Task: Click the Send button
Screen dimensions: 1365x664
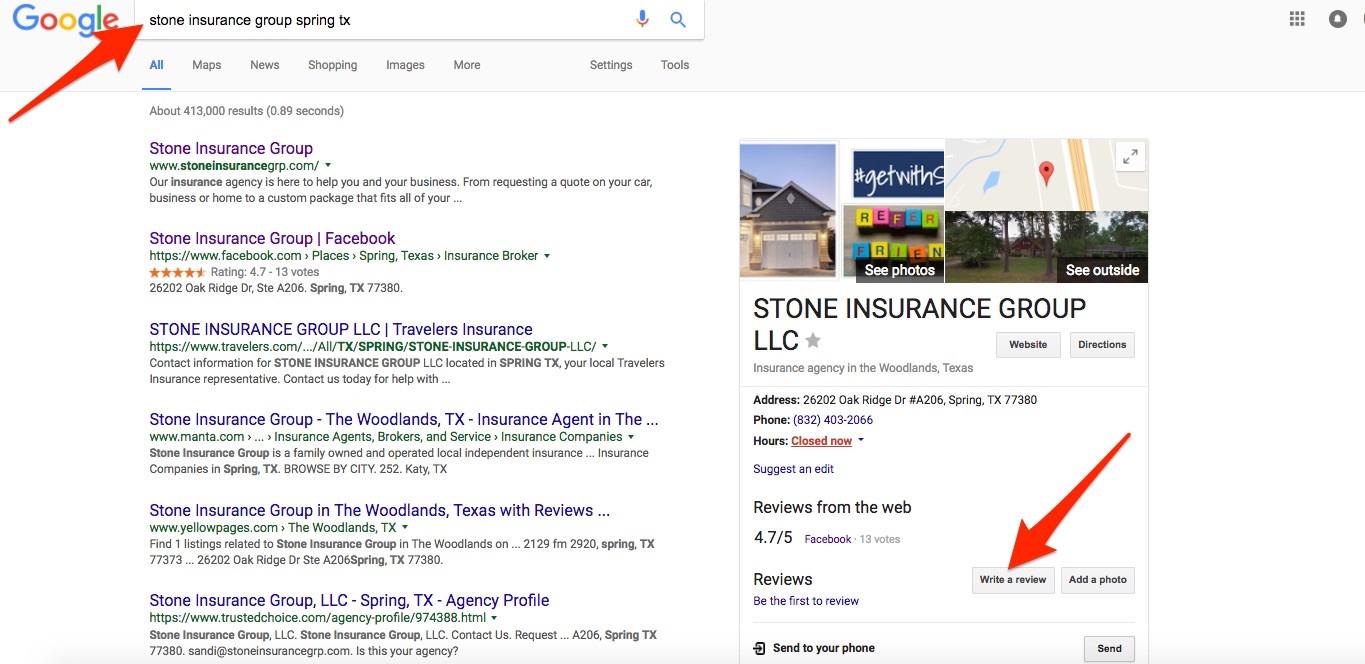Action: [x=1109, y=648]
